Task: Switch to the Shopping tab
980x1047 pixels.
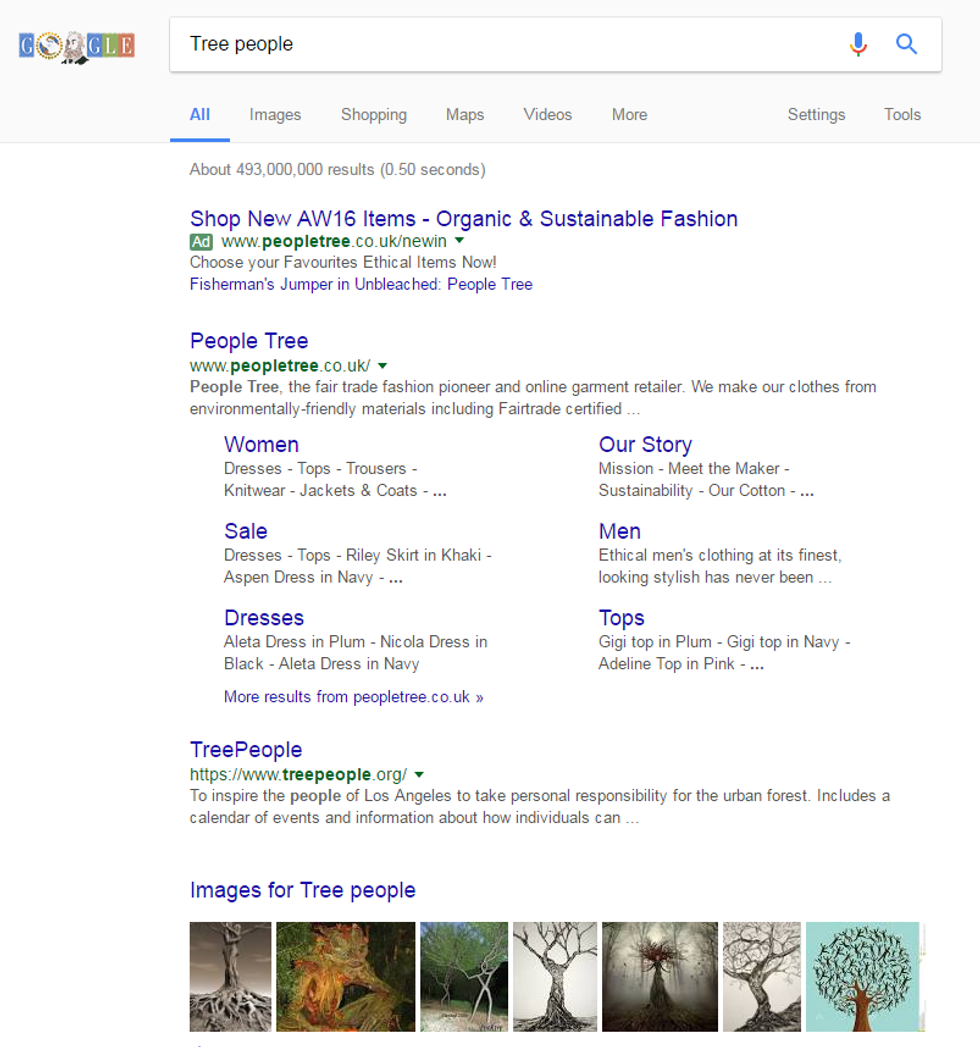Action: [x=373, y=115]
